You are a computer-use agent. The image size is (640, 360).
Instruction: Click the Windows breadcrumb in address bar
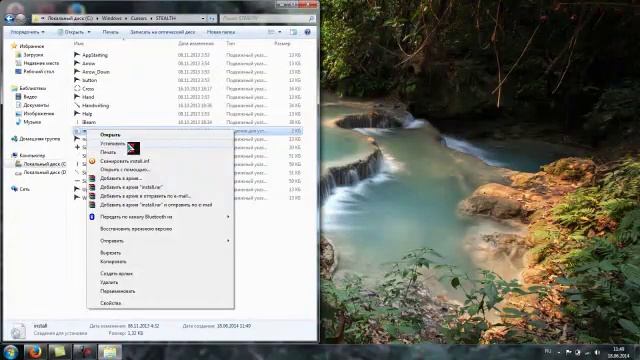[111, 18]
